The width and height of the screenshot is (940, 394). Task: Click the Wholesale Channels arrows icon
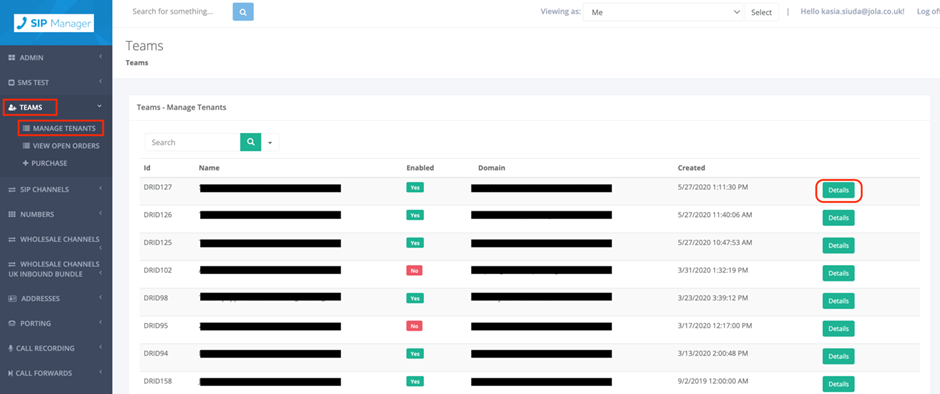(x=11, y=239)
